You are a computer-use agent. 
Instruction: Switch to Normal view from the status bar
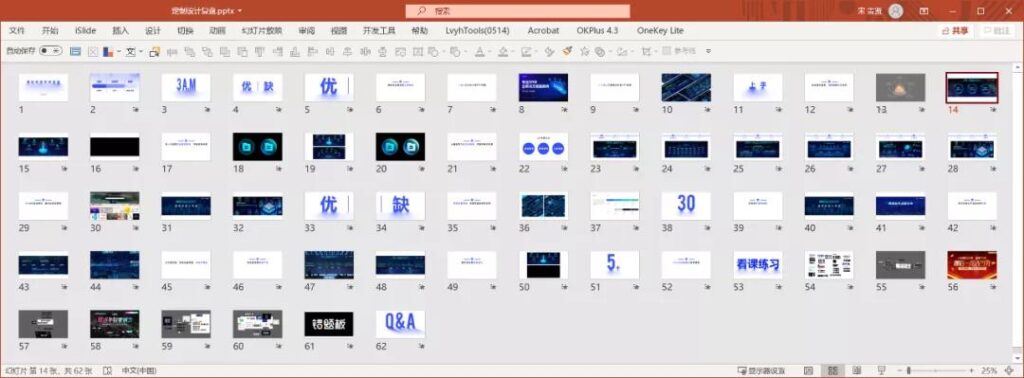pos(808,371)
